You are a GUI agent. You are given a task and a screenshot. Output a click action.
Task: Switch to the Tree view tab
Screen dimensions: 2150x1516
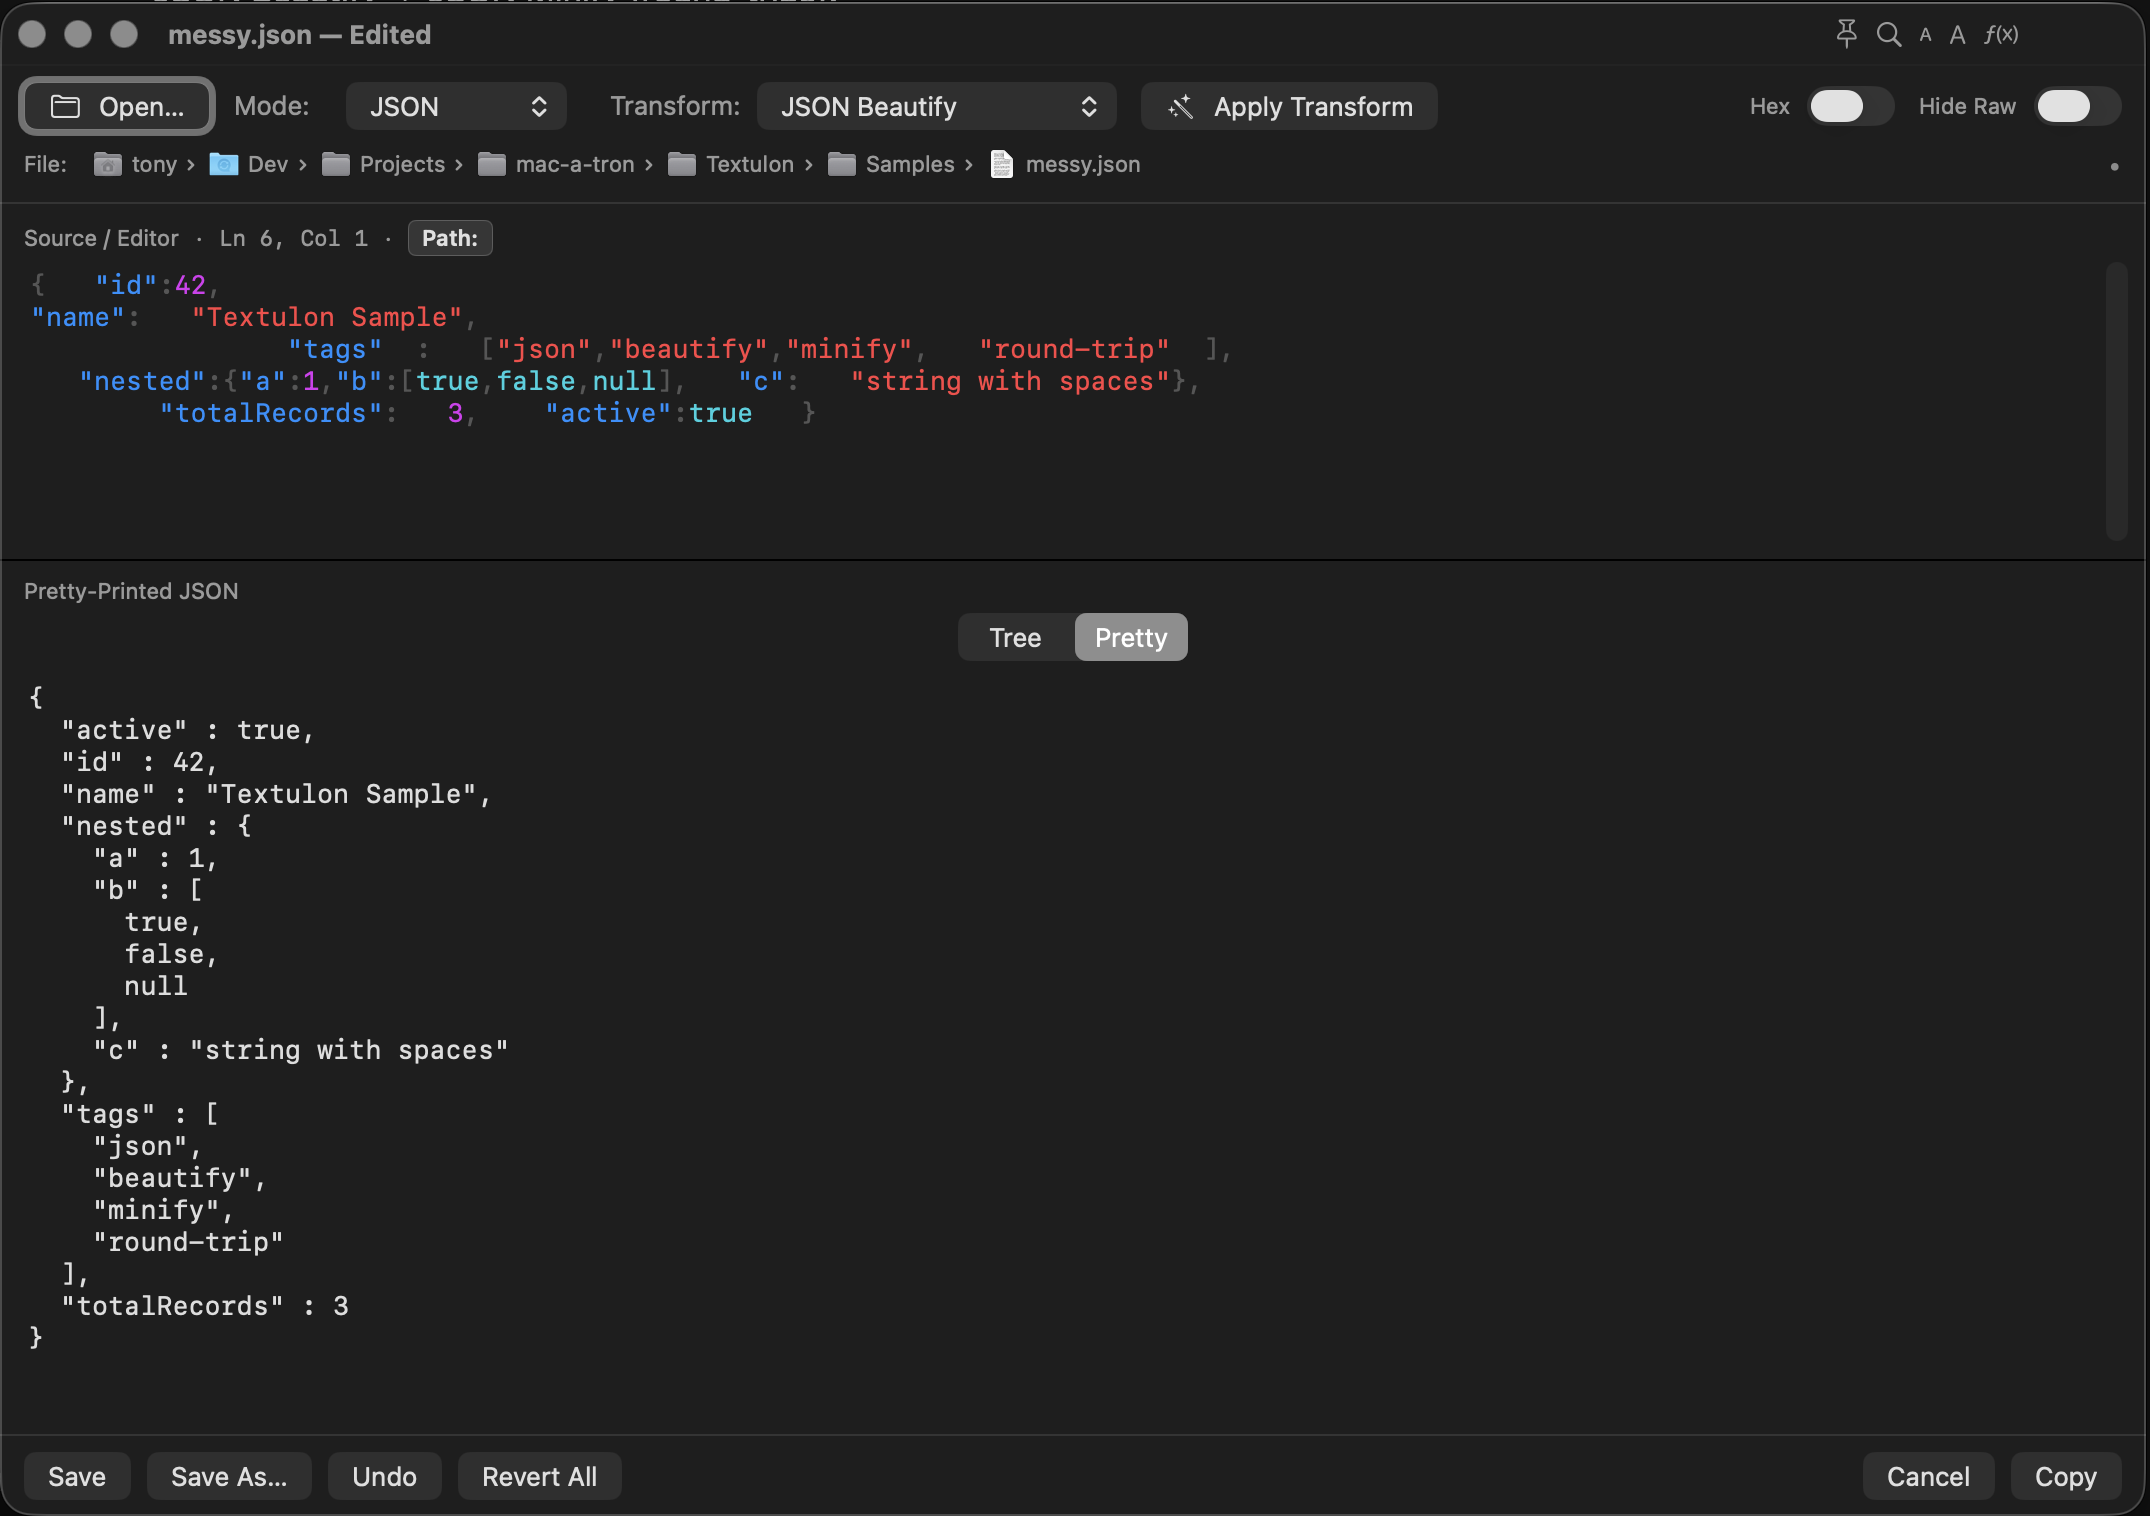pos(1015,637)
